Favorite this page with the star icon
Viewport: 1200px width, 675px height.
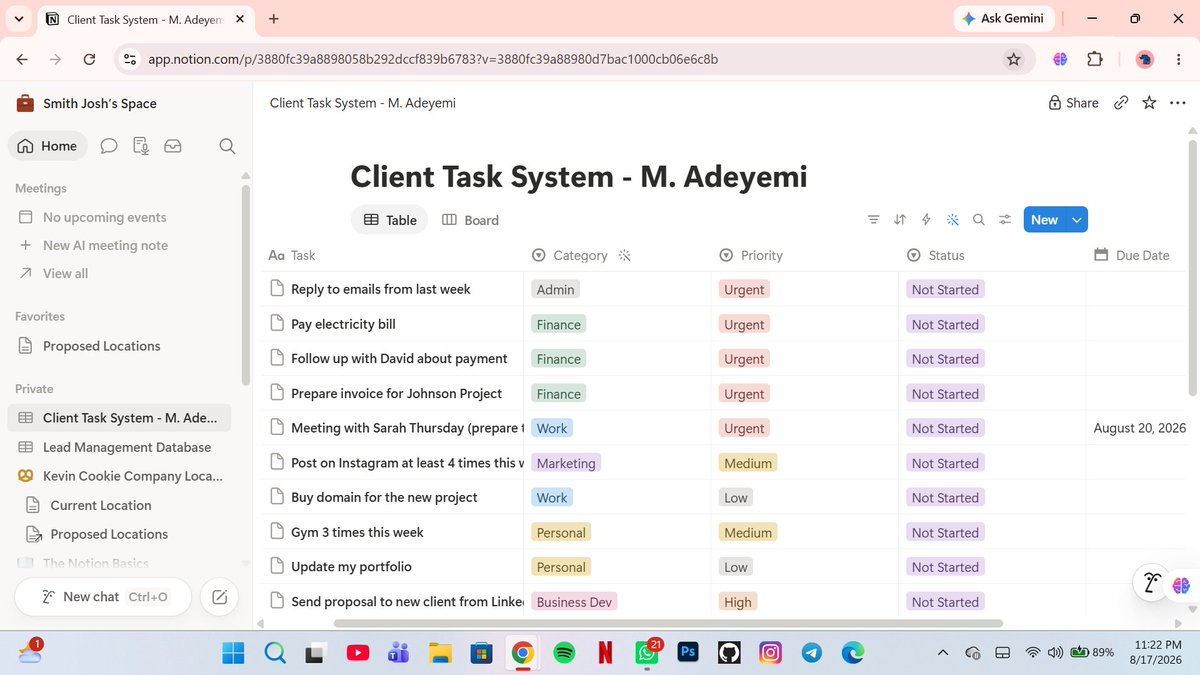1149,103
